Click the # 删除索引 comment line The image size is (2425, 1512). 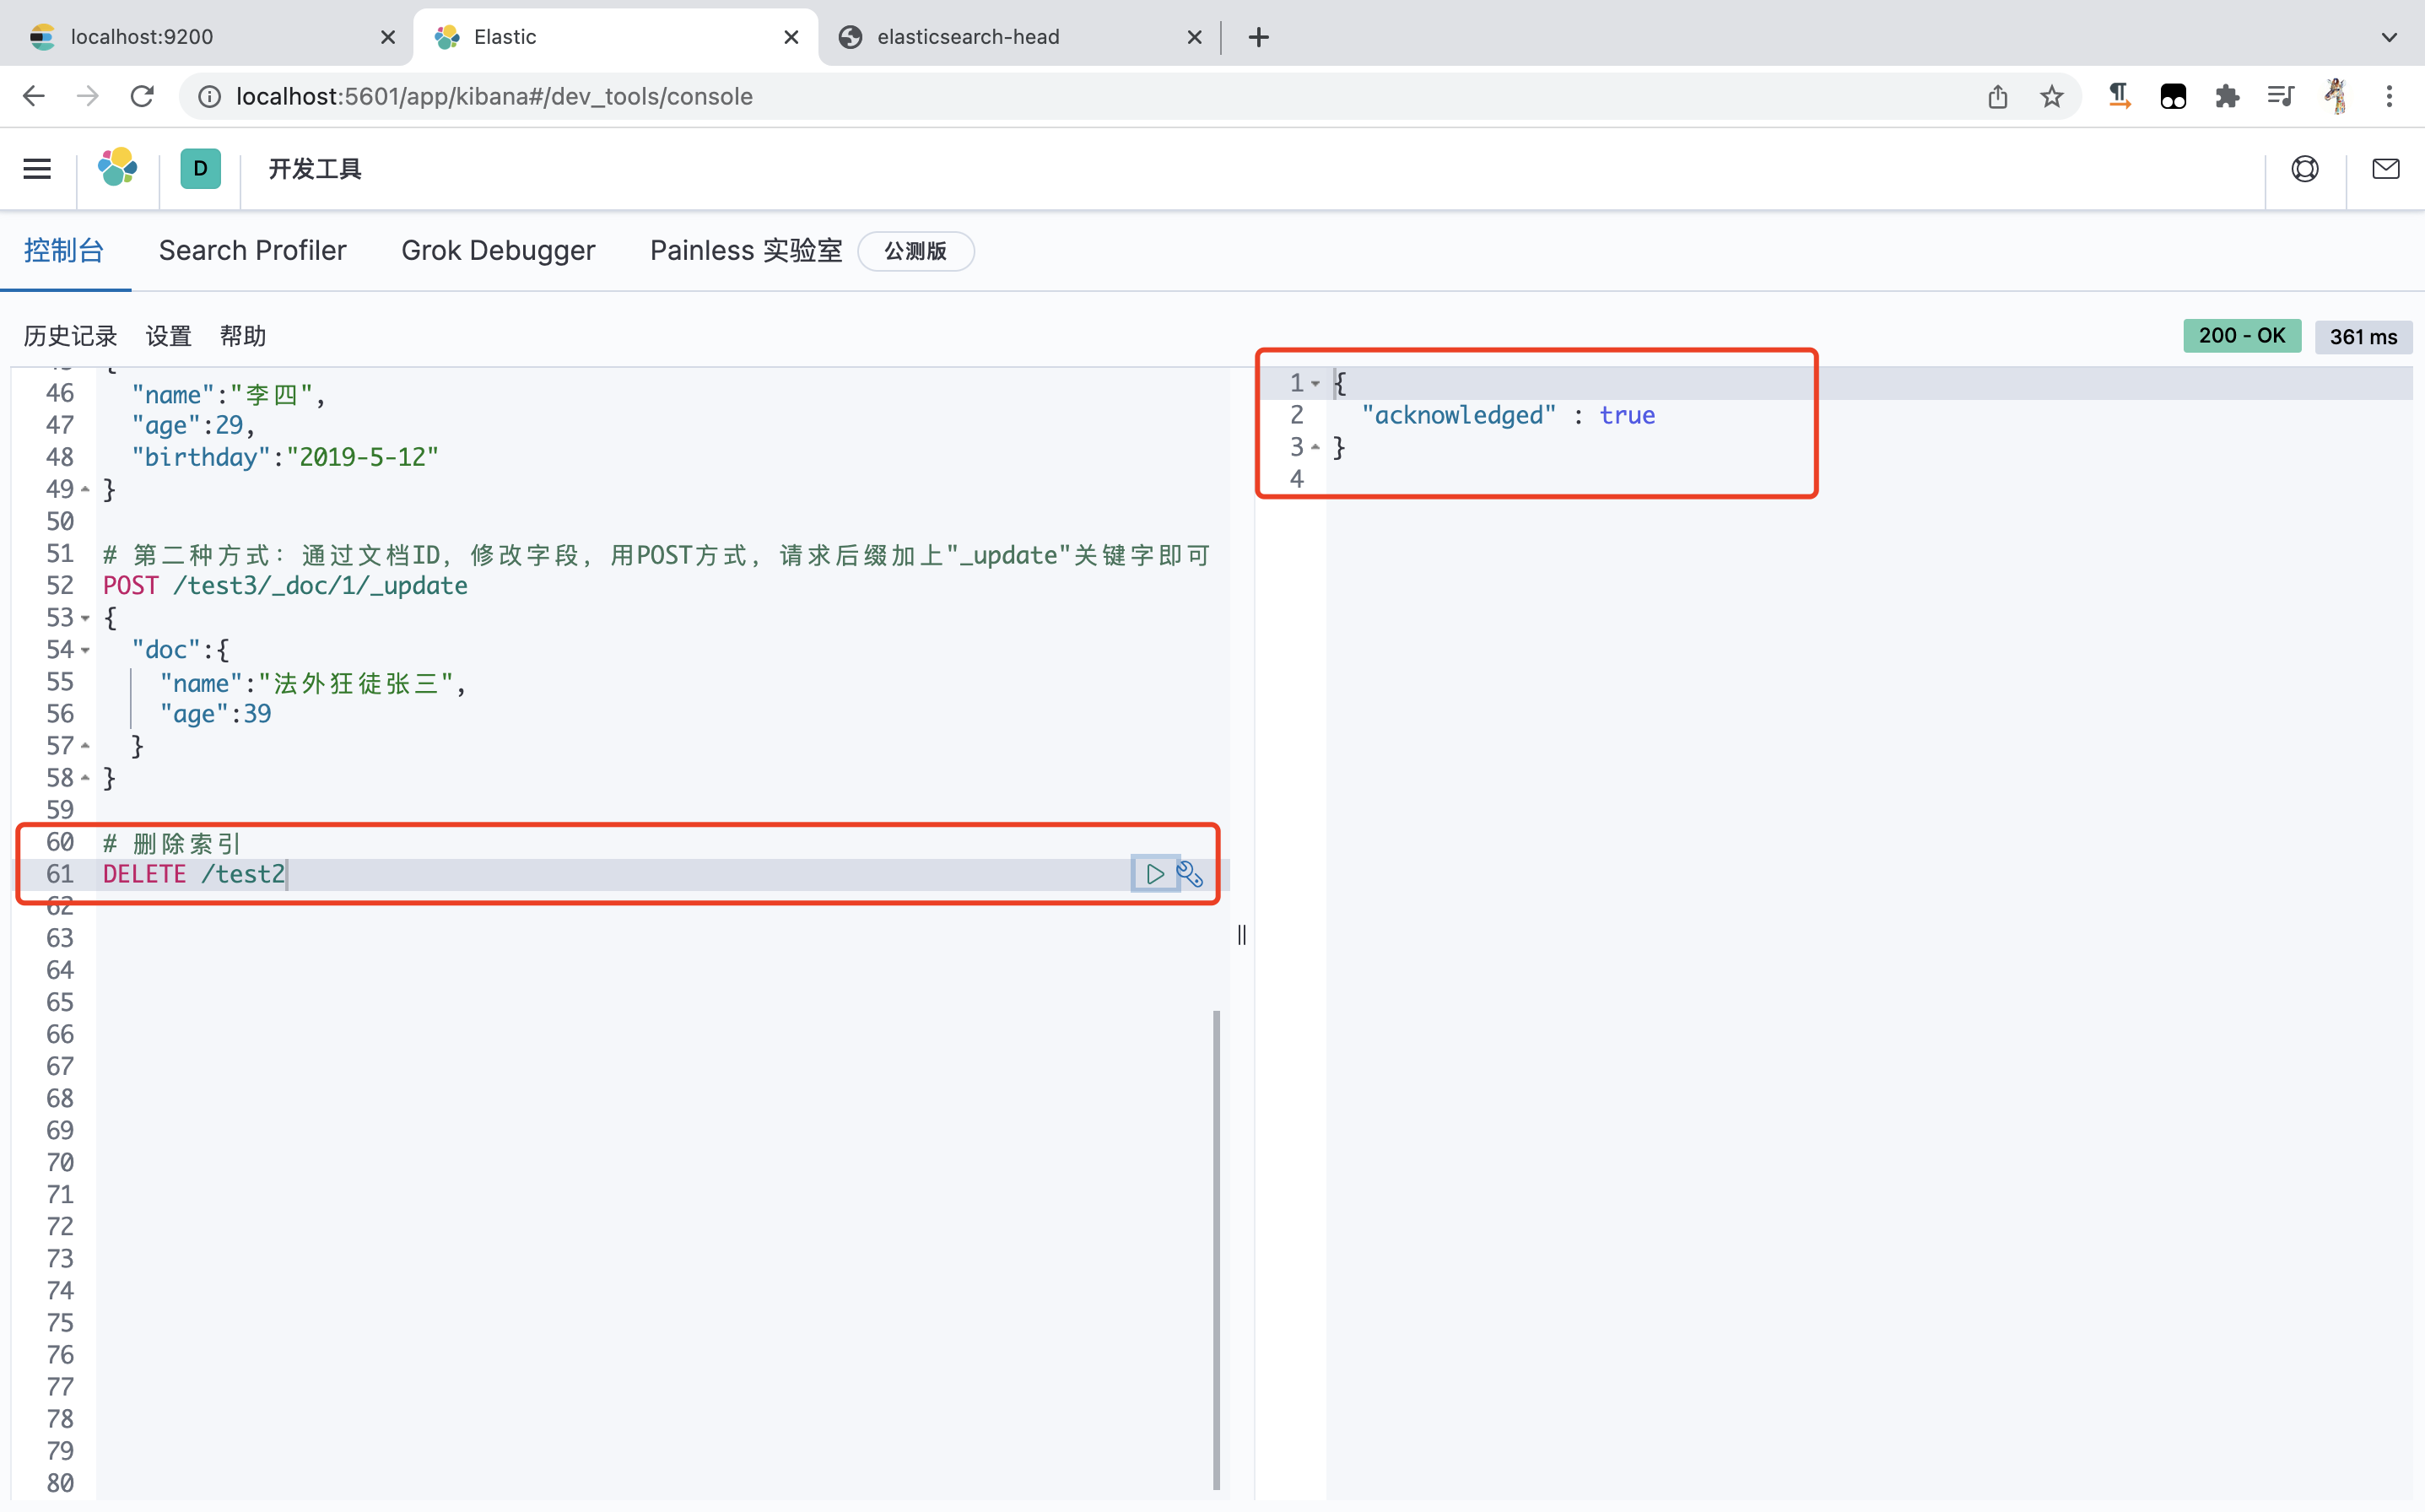click(x=172, y=842)
